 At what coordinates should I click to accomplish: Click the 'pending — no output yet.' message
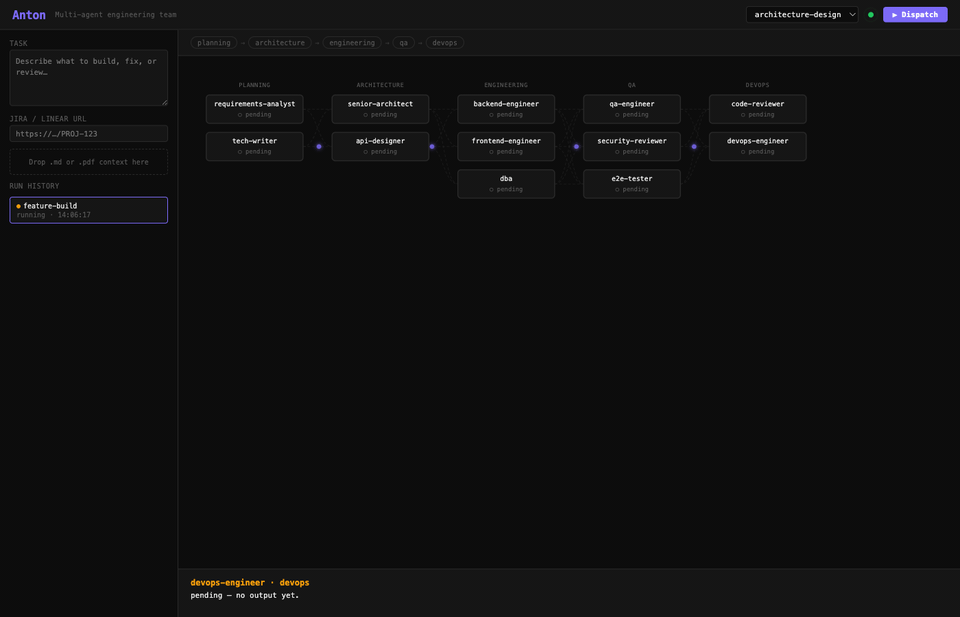click(245, 595)
